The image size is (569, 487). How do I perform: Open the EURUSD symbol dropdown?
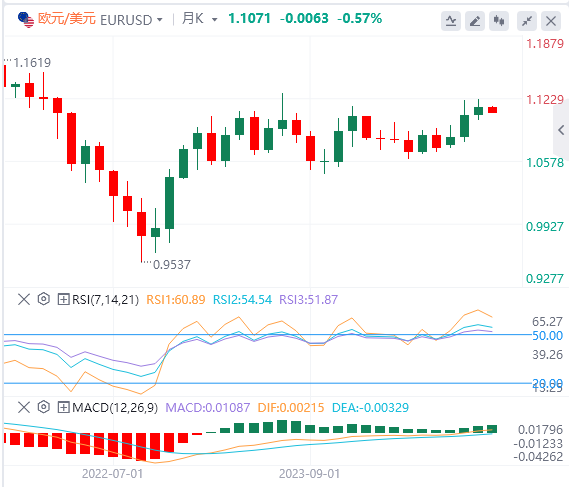coord(160,20)
